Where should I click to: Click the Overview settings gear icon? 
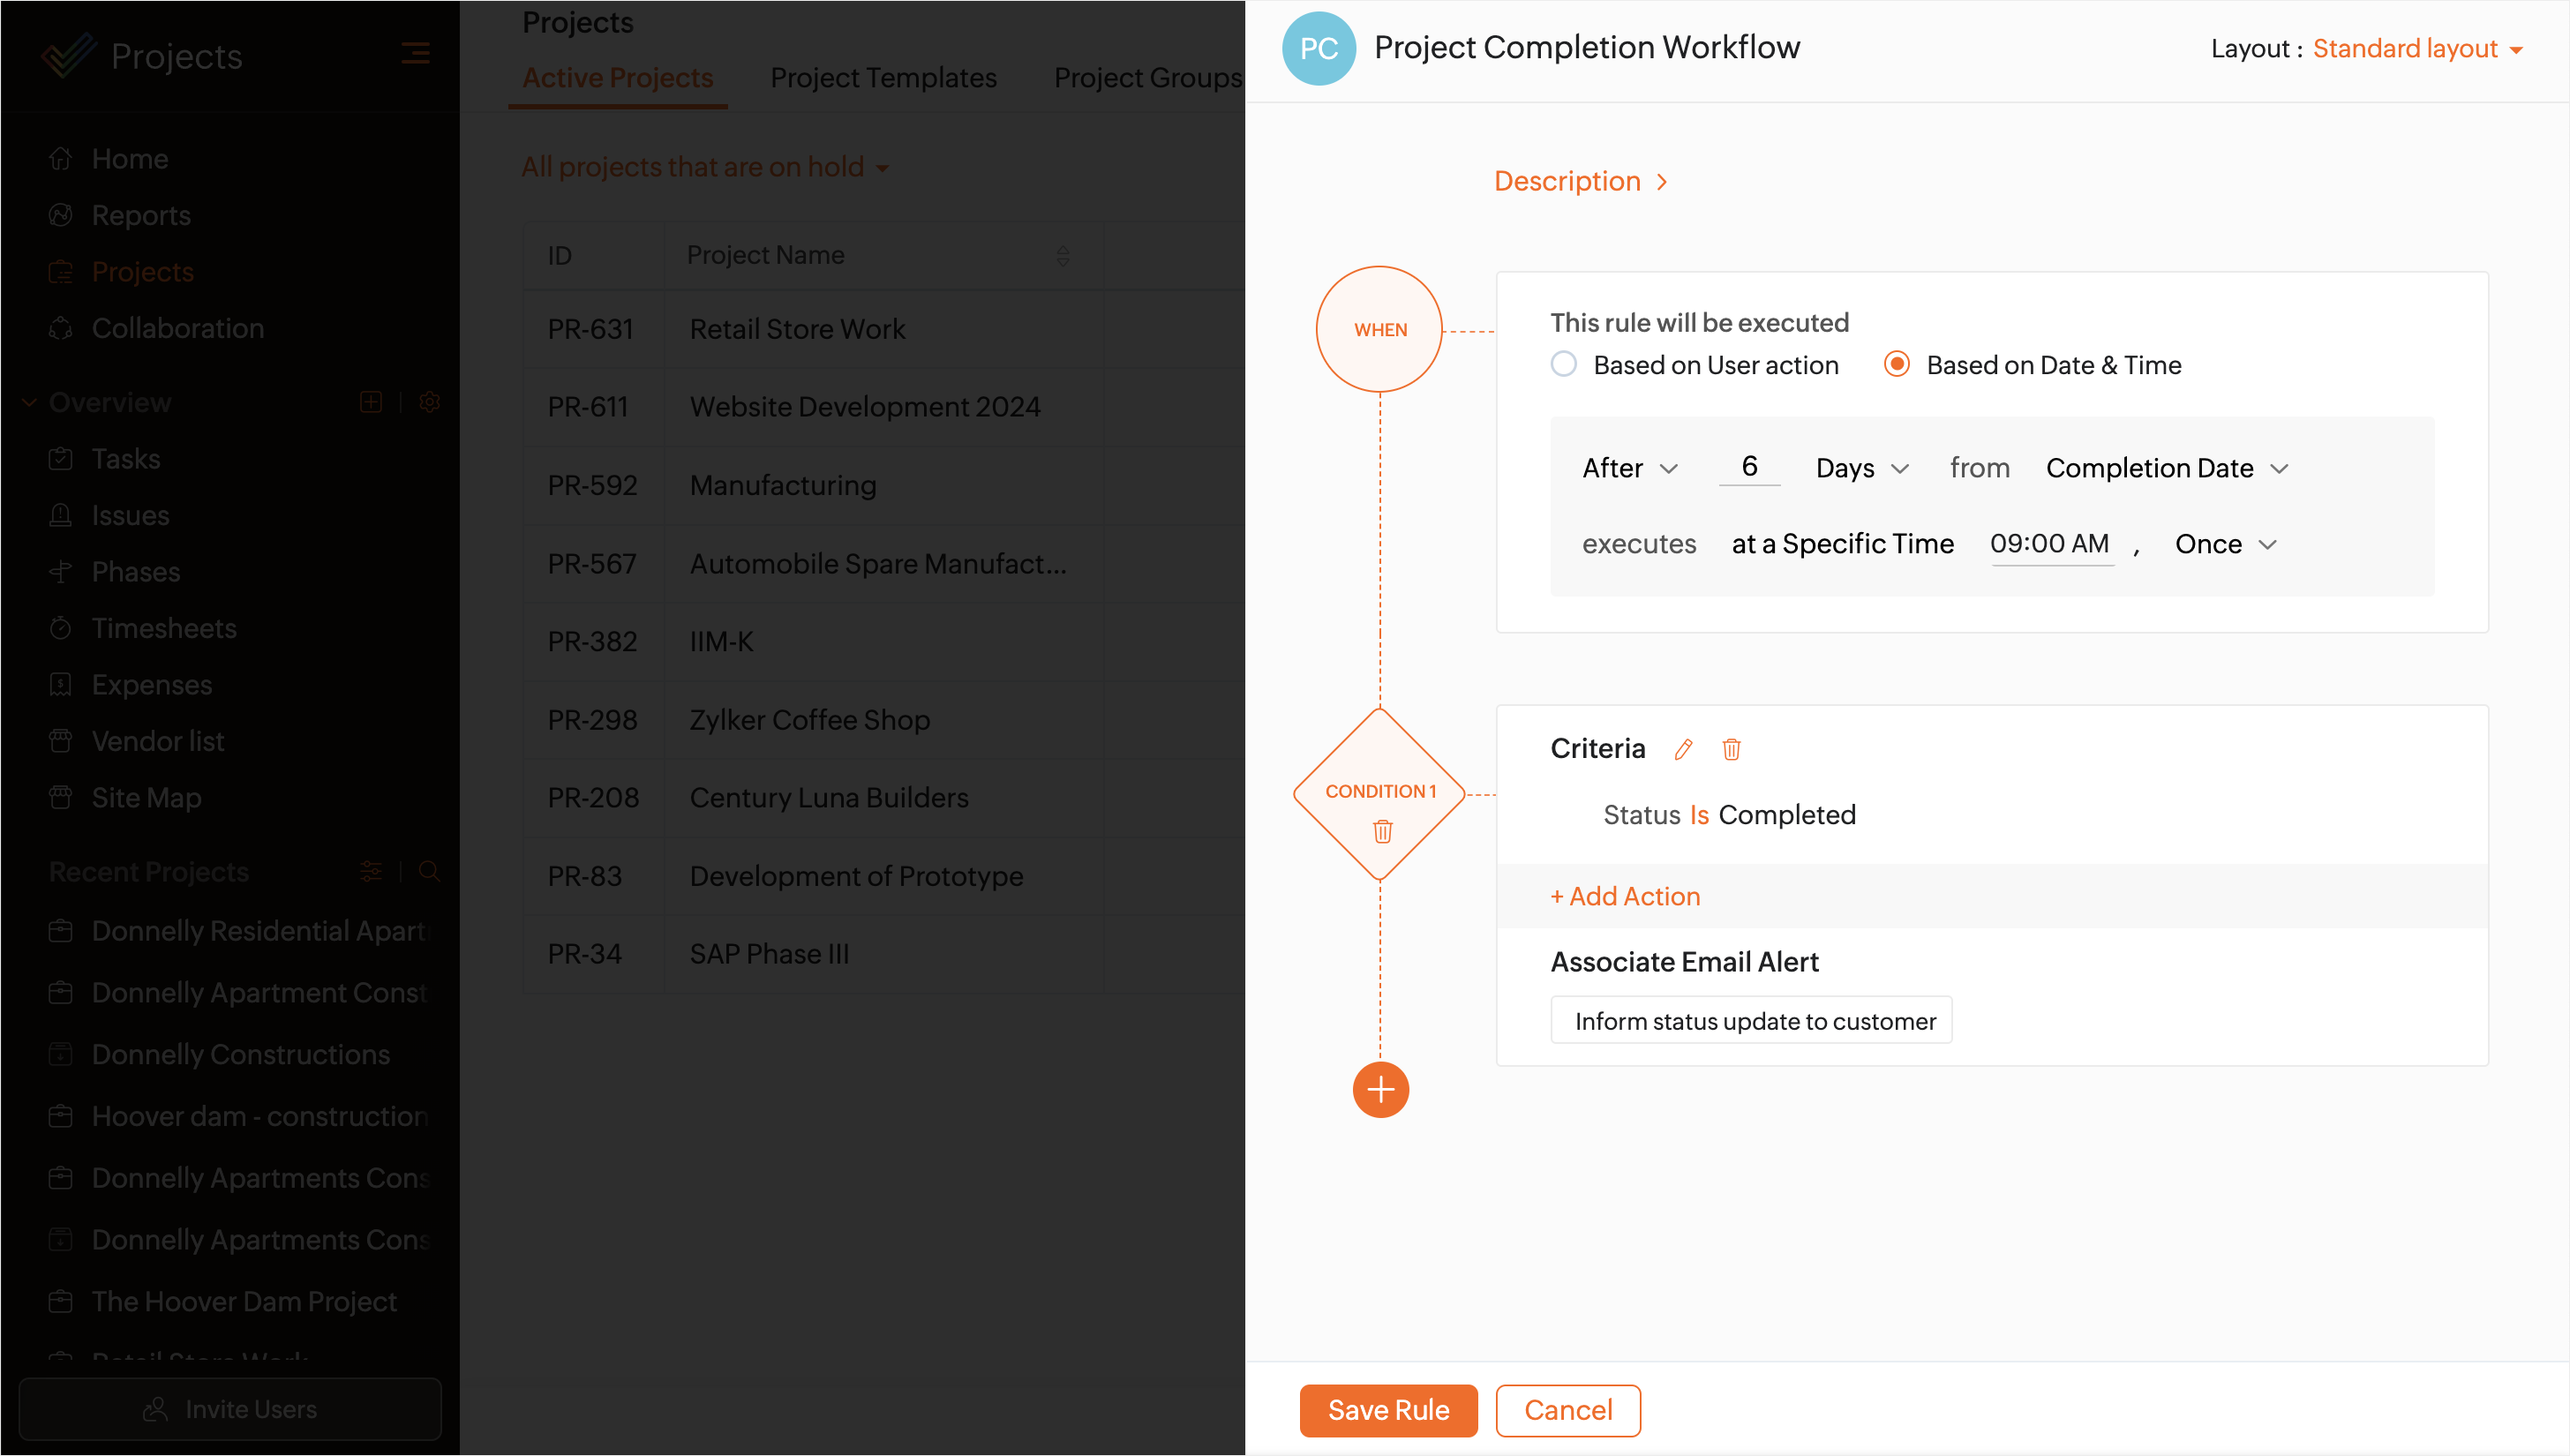[x=430, y=402]
